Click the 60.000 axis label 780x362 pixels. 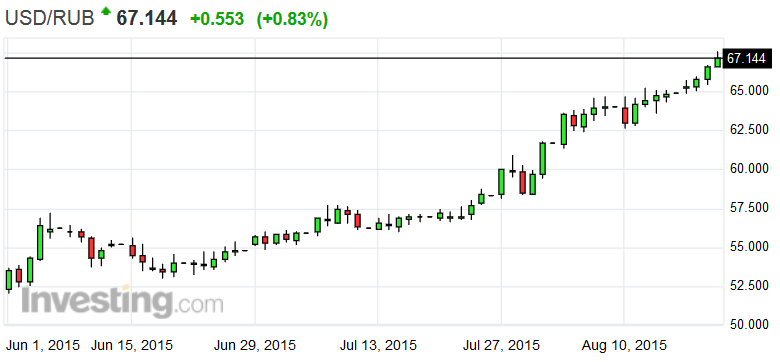[x=748, y=169]
